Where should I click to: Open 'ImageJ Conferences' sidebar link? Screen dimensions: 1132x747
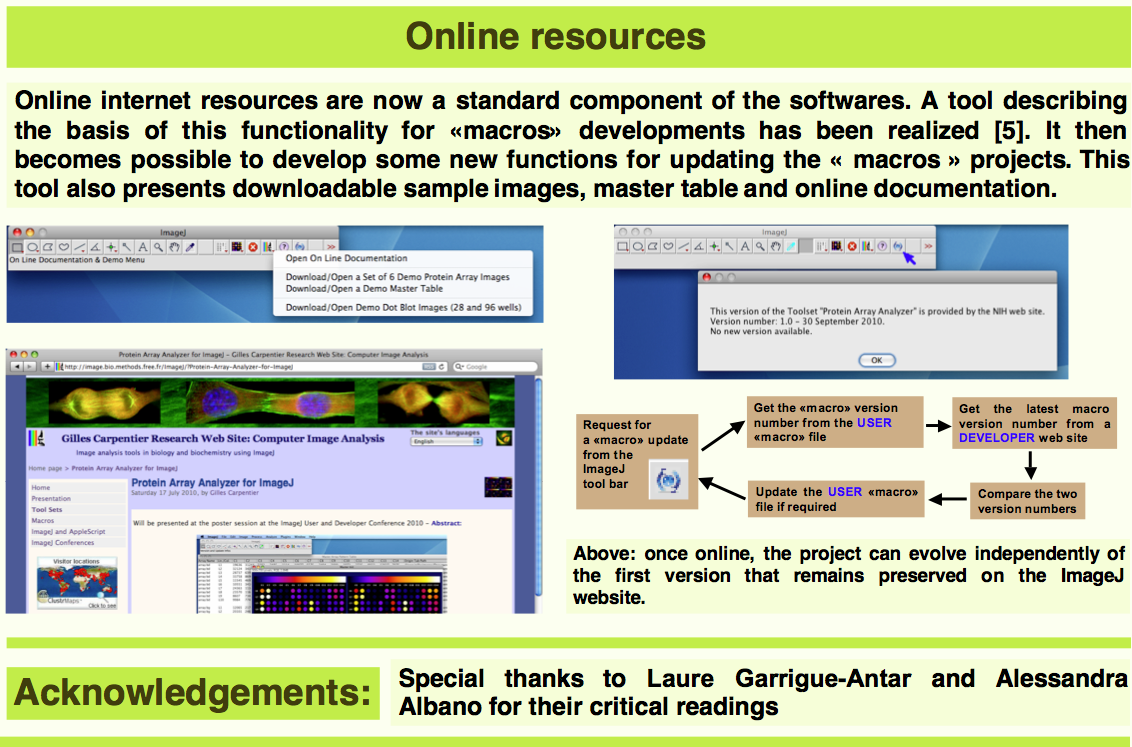point(63,543)
